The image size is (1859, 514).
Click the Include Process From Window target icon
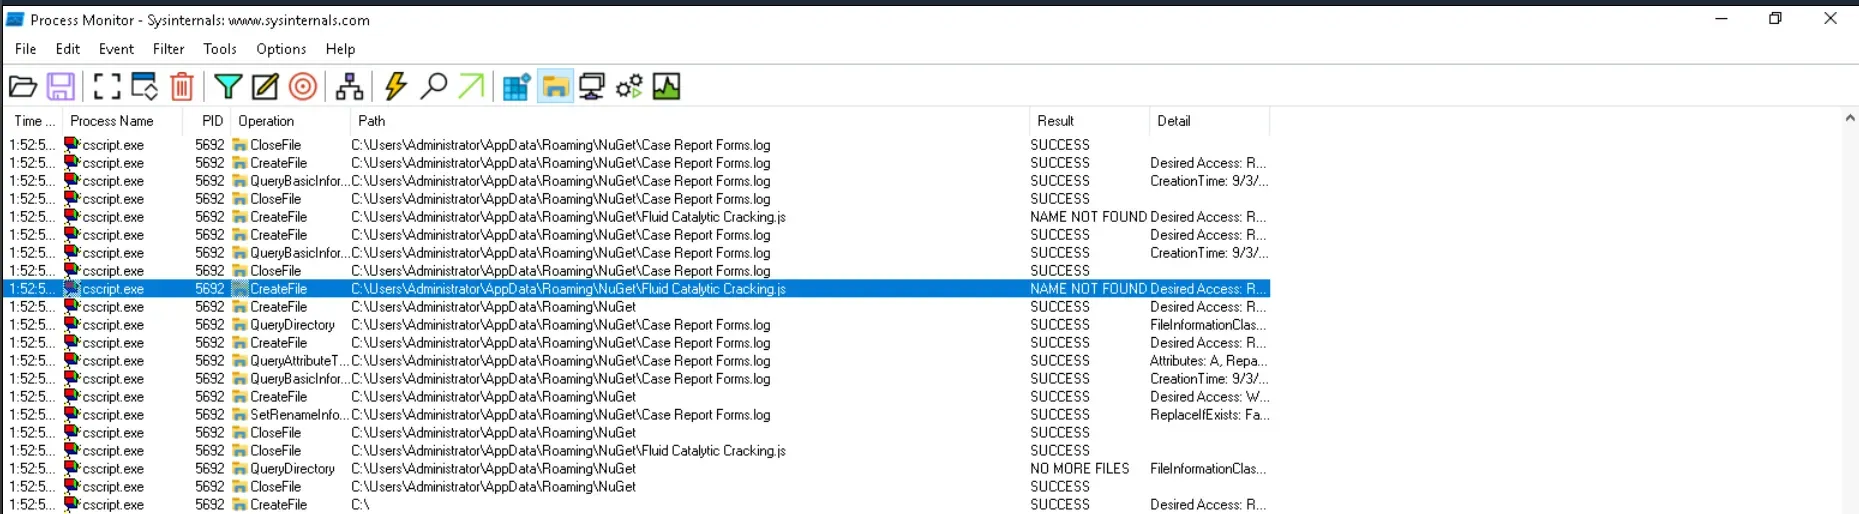tap(303, 87)
